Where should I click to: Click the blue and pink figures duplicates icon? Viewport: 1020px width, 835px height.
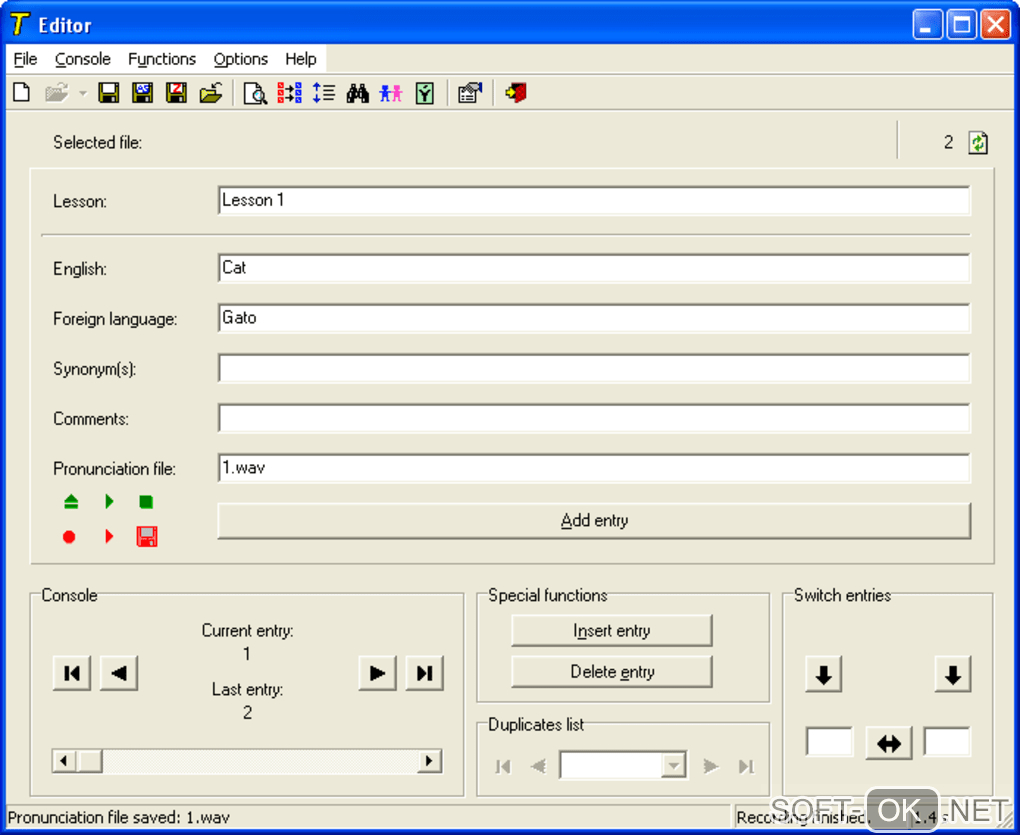391,93
